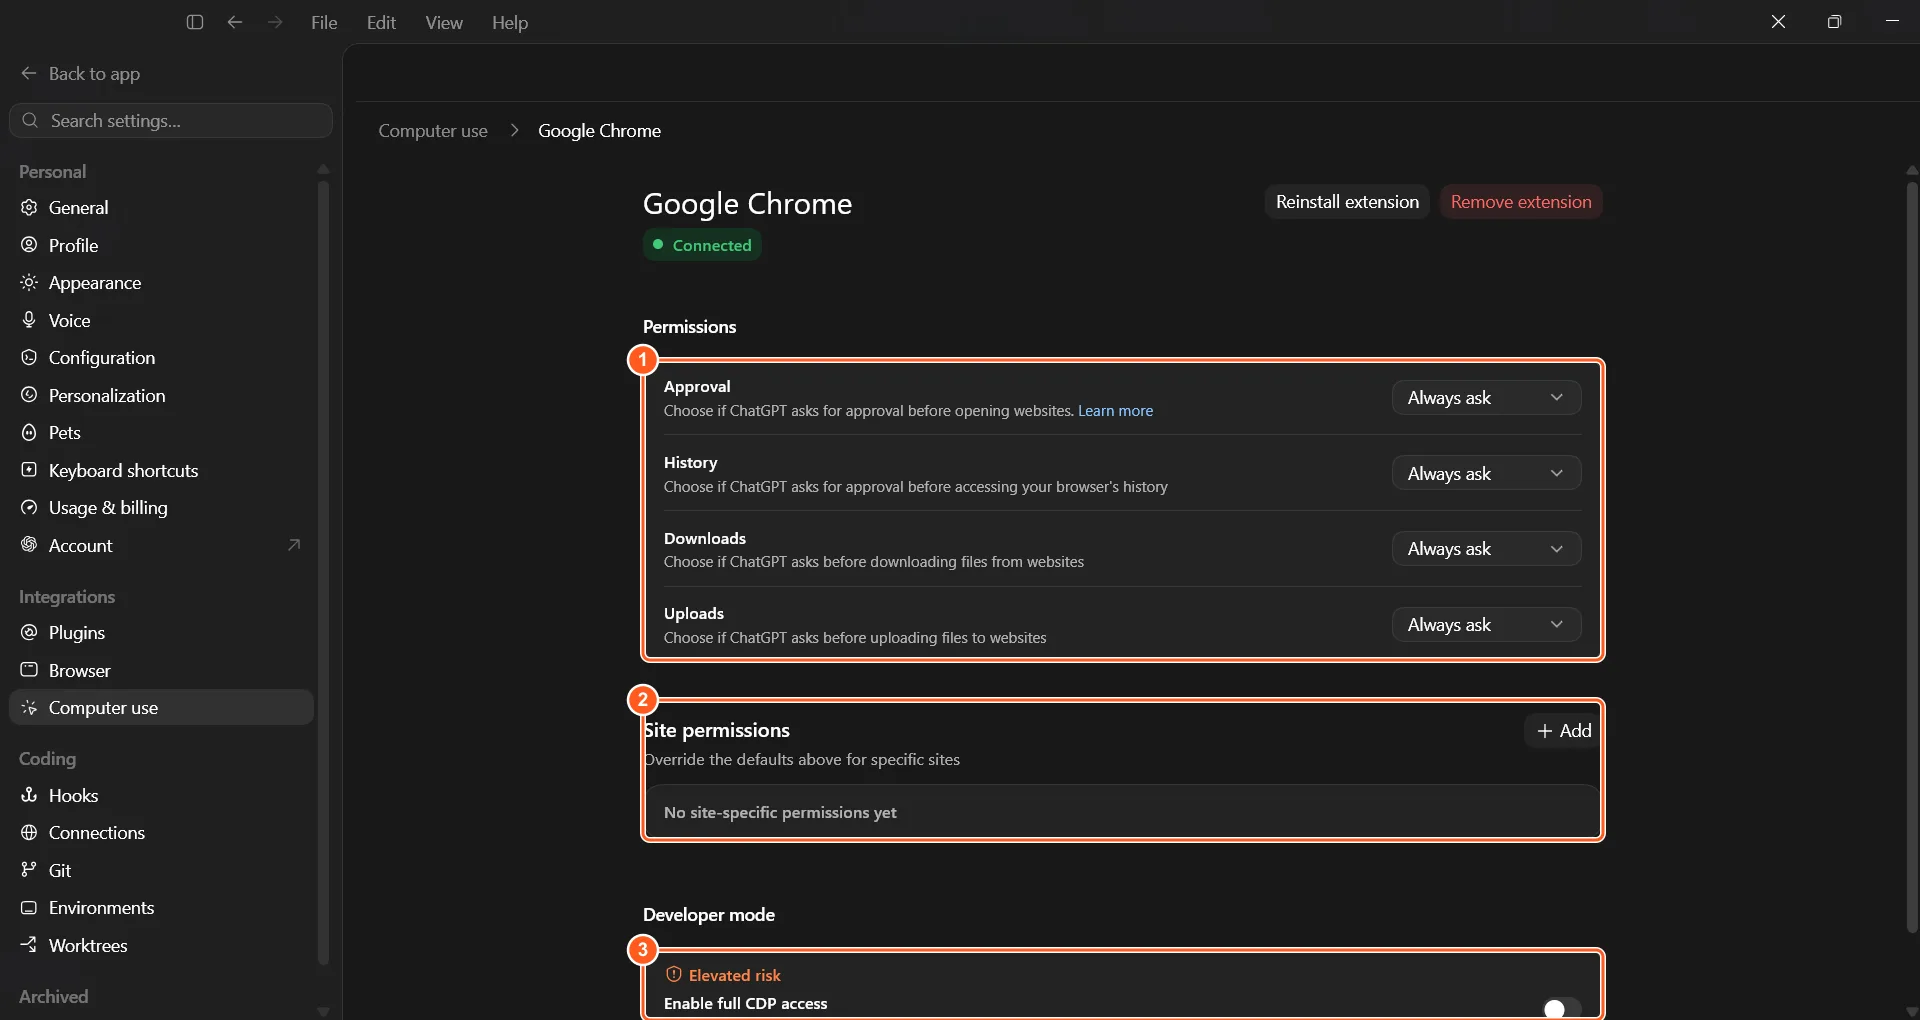Viewport: 1920px width, 1020px height.
Task: Click the Keyboard shortcuts icon
Action: pyautogui.click(x=29, y=470)
